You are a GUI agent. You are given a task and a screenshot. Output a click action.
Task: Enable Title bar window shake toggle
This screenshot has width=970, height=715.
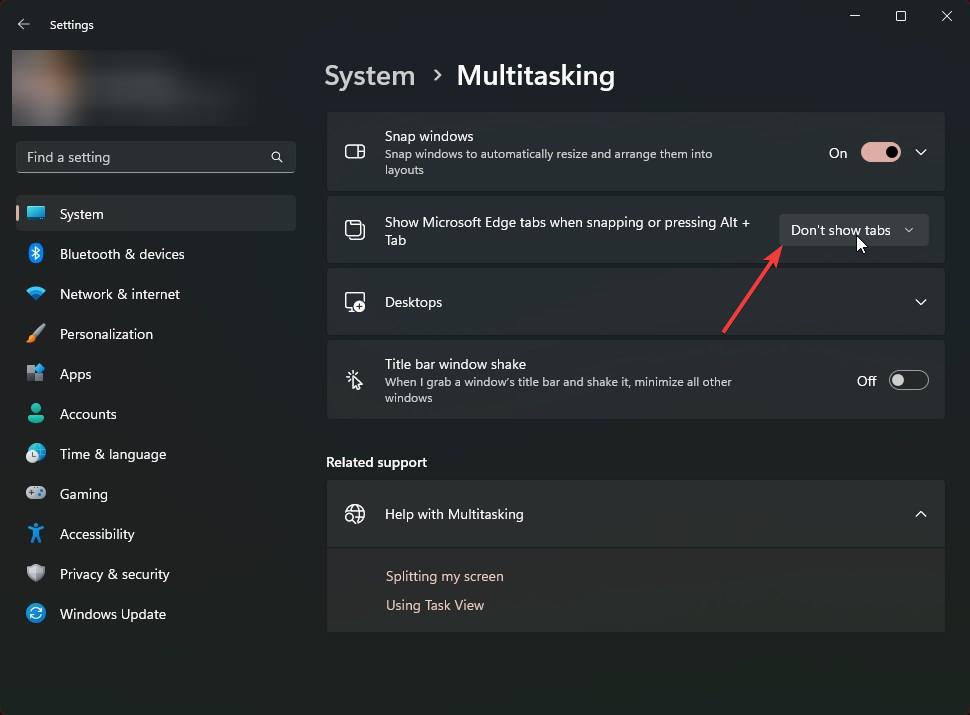pyautogui.click(x=909, y=380)
